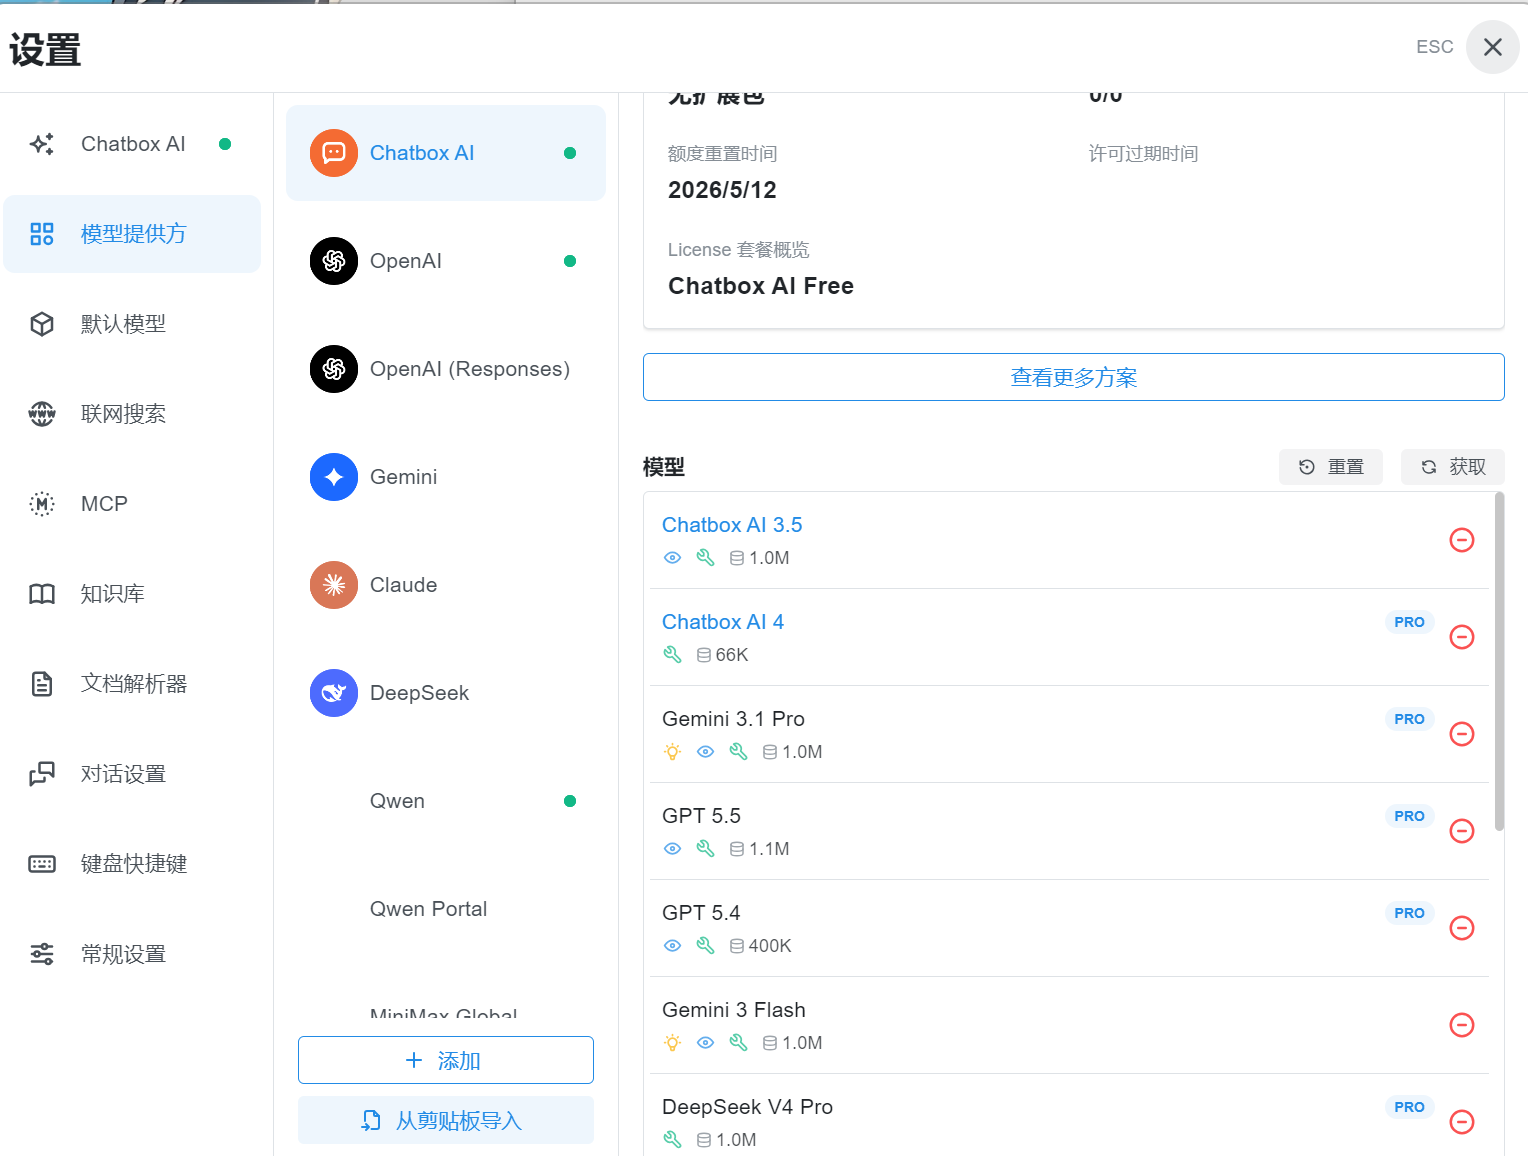Select the Qwen Portal provider
Screen dimensions: 1528x1156
(446, 909)
